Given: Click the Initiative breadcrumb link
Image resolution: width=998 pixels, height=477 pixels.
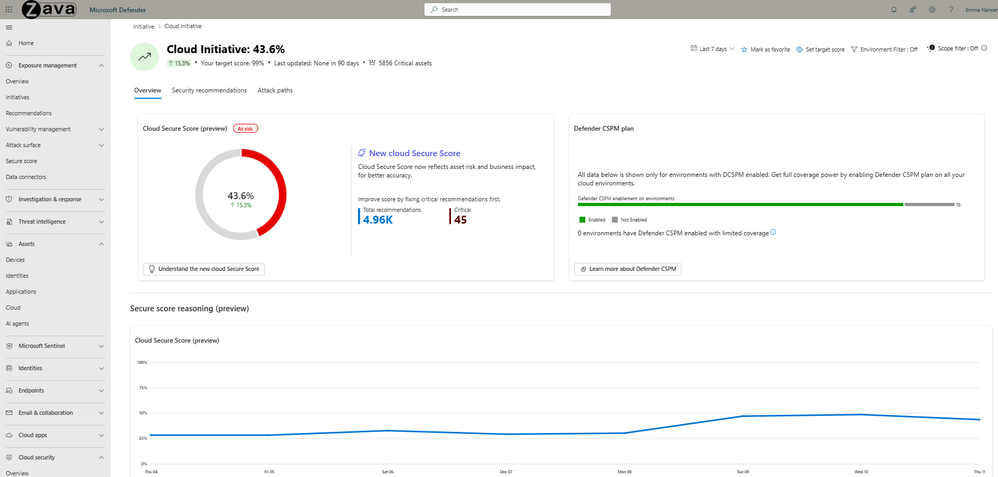Looking at the screenshot, I should tap(144, 27).
